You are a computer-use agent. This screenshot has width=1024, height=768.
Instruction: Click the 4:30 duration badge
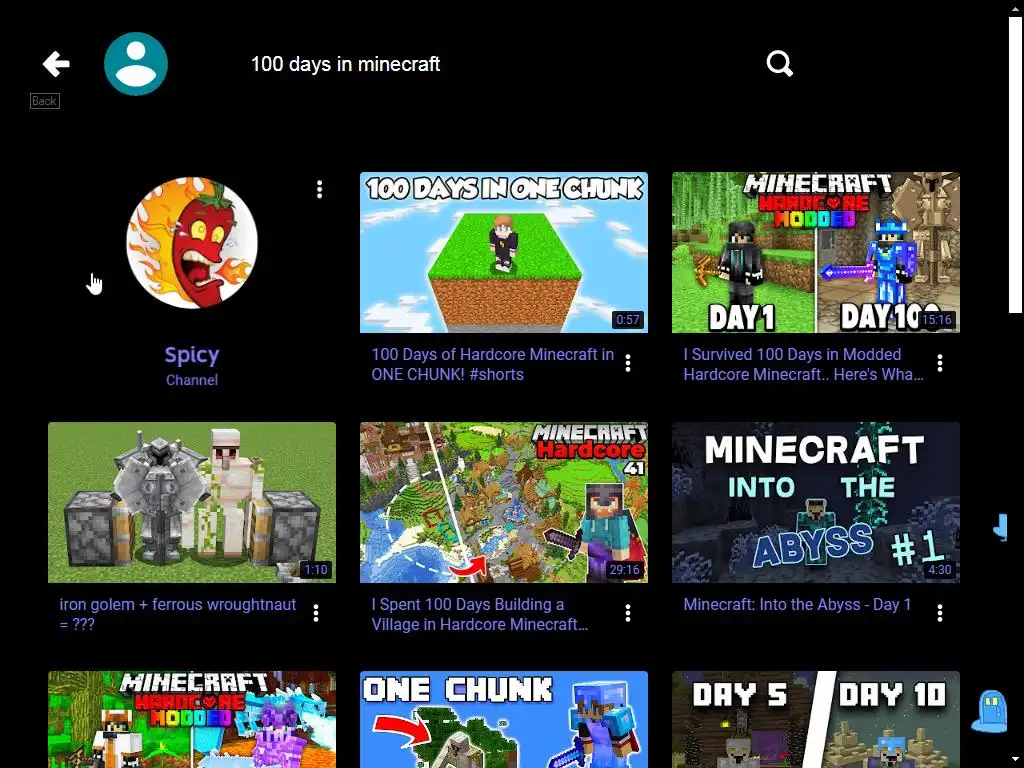coord(940,569)
